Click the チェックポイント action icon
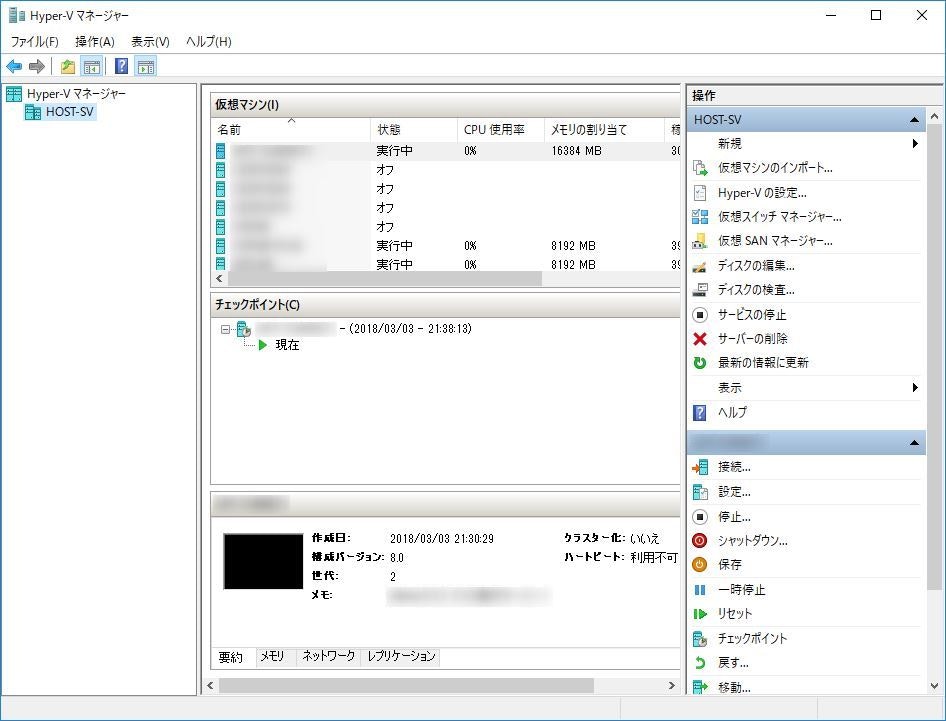 click(x=700, y=638)
